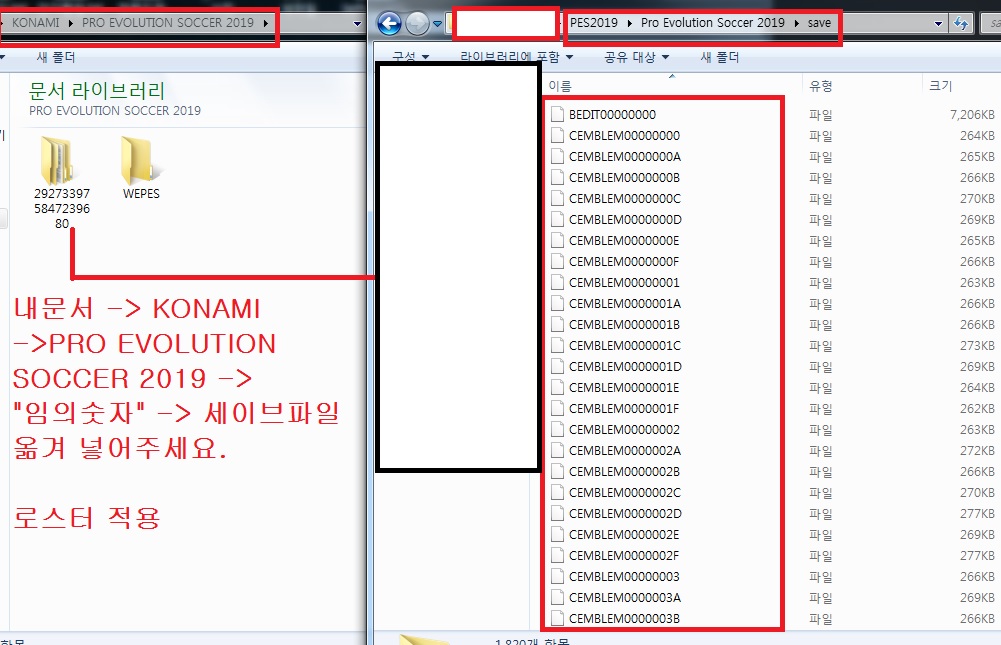Go to Pro Evolution Soccer 2019 breadcrumb in right window

point(712,22)
